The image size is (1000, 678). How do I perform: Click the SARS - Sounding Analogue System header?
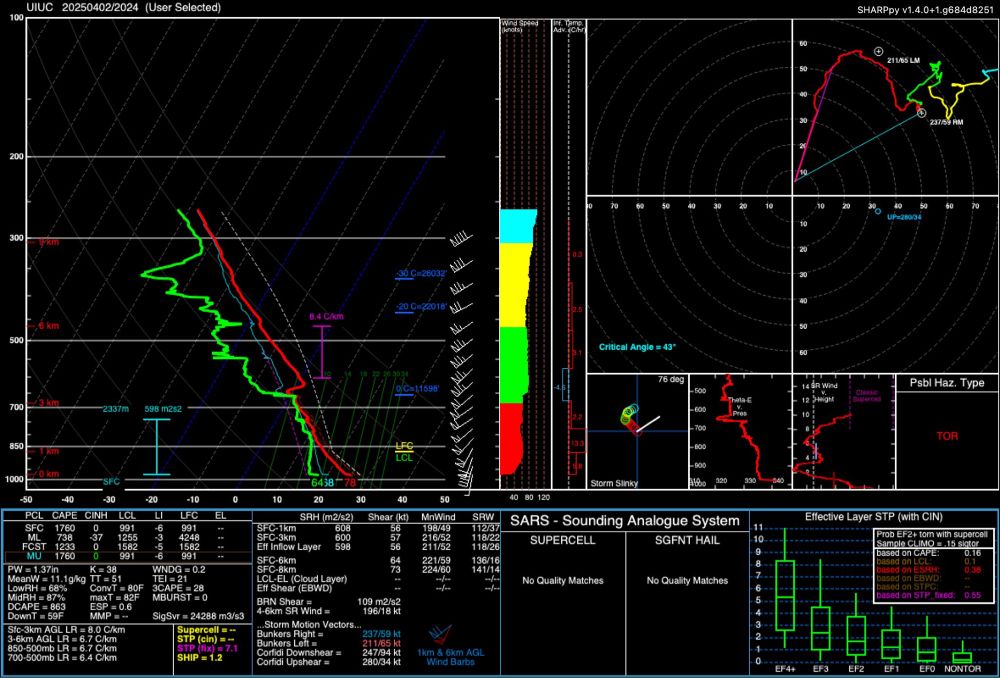pyautogui.click(x=624, y=521)
